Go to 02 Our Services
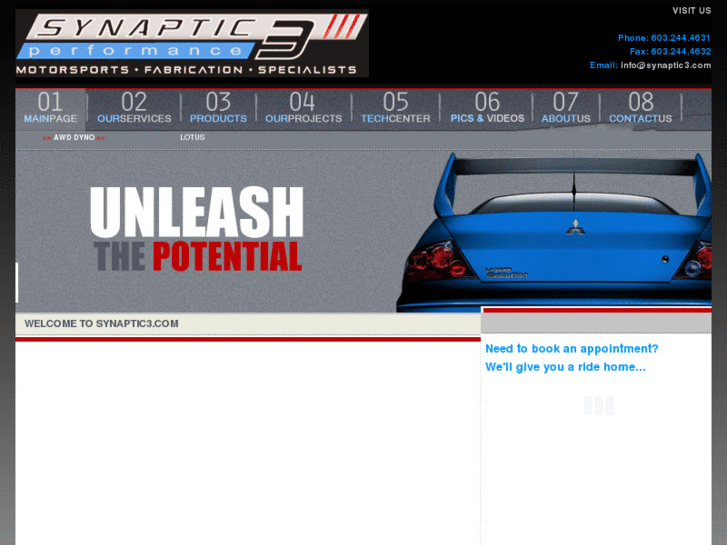The width and height of the screenshot is (727, 545). [x=134, y=109]
